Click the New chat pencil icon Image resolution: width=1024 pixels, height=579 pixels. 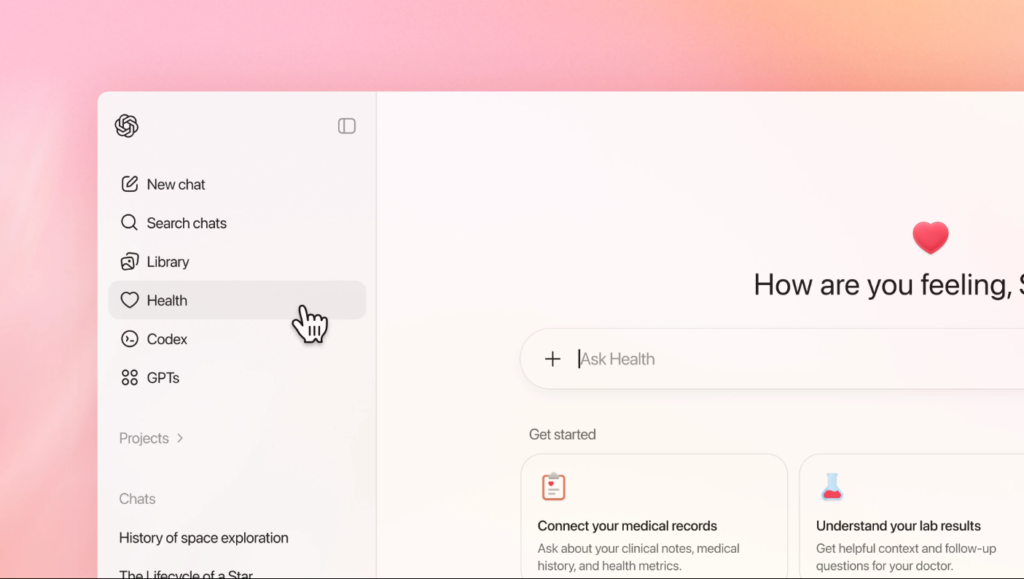pyautogui.click(x=129, y=184)
